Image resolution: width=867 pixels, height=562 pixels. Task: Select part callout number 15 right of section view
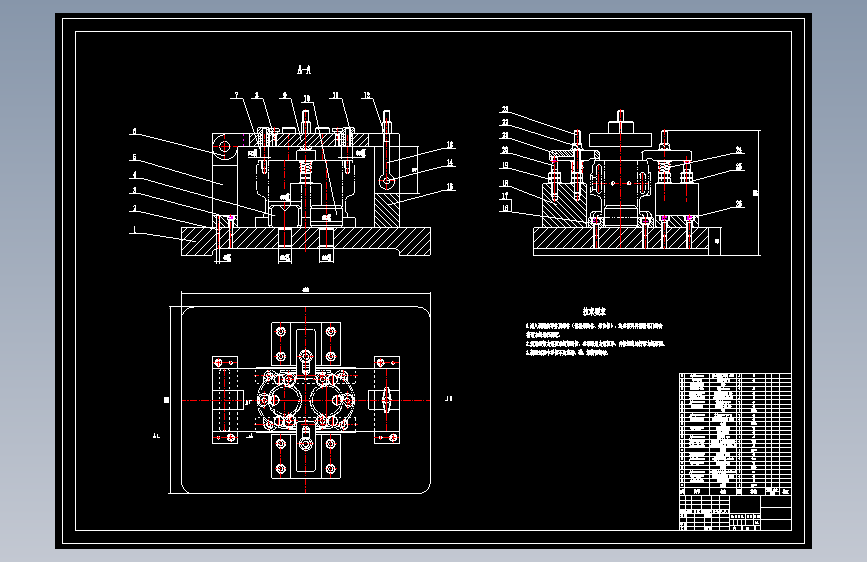[450, 186]
